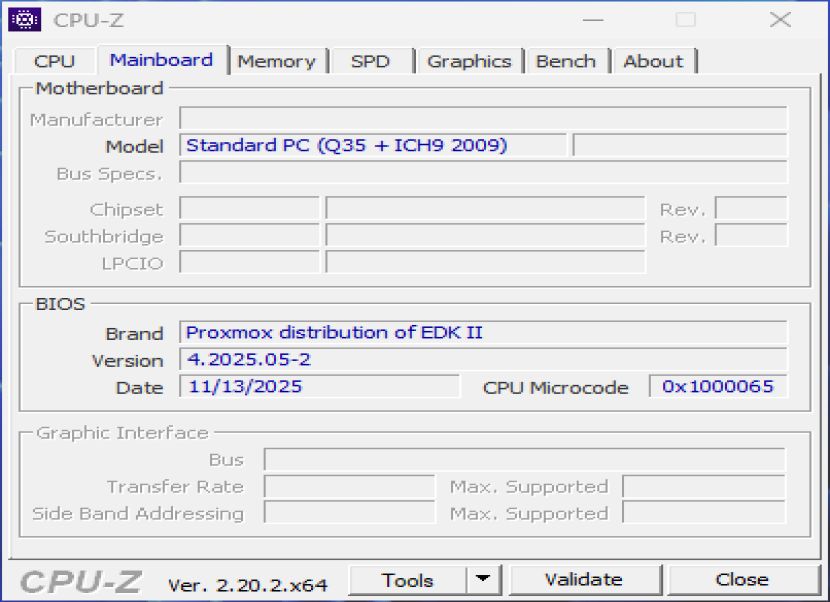Click the "Model" label
The image size is (830, 602).
[134, 146]
